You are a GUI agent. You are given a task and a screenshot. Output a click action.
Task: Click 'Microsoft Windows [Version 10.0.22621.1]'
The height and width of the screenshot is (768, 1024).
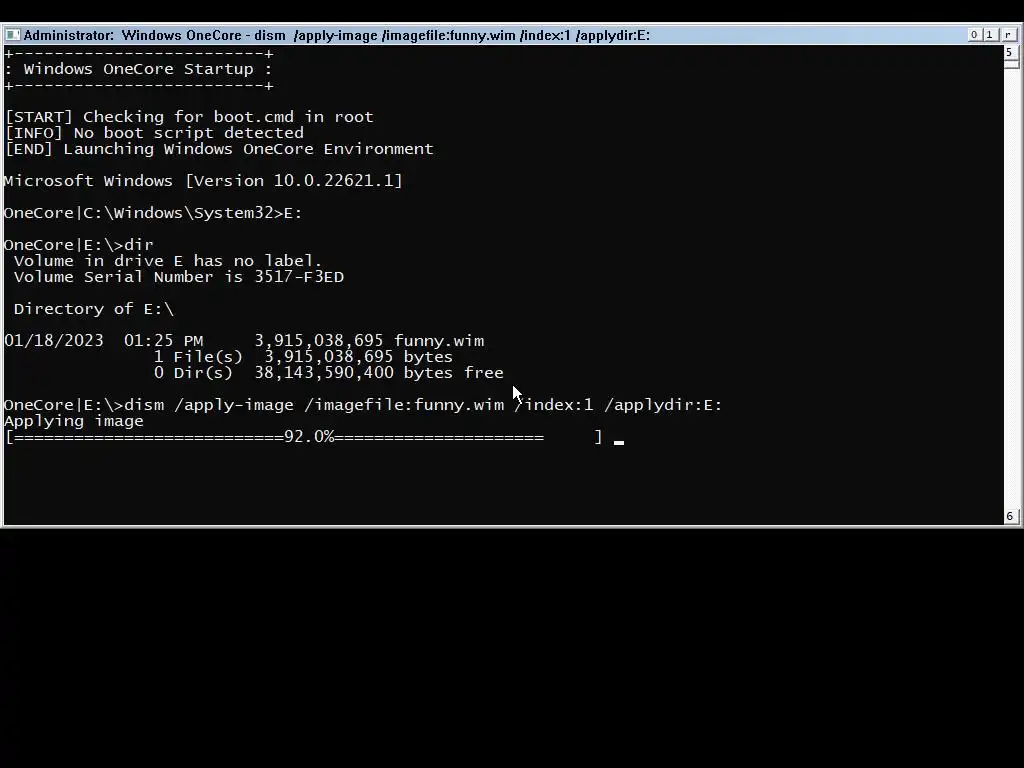tap(203, 181)
